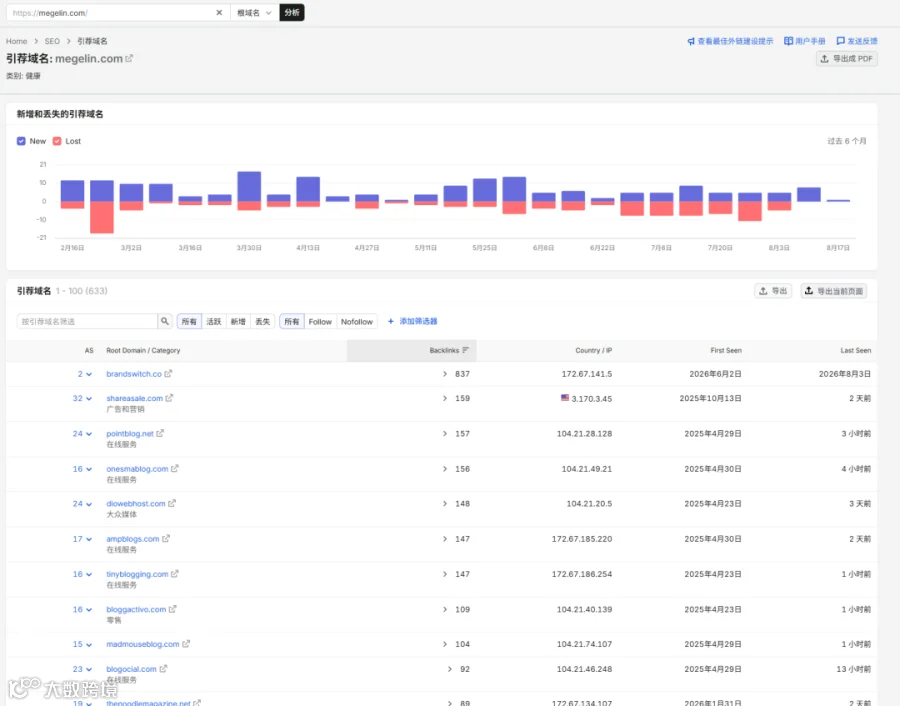
Task: Expand backlinks arrow for pointblog.net row
Action: click(x=445, y=434)
